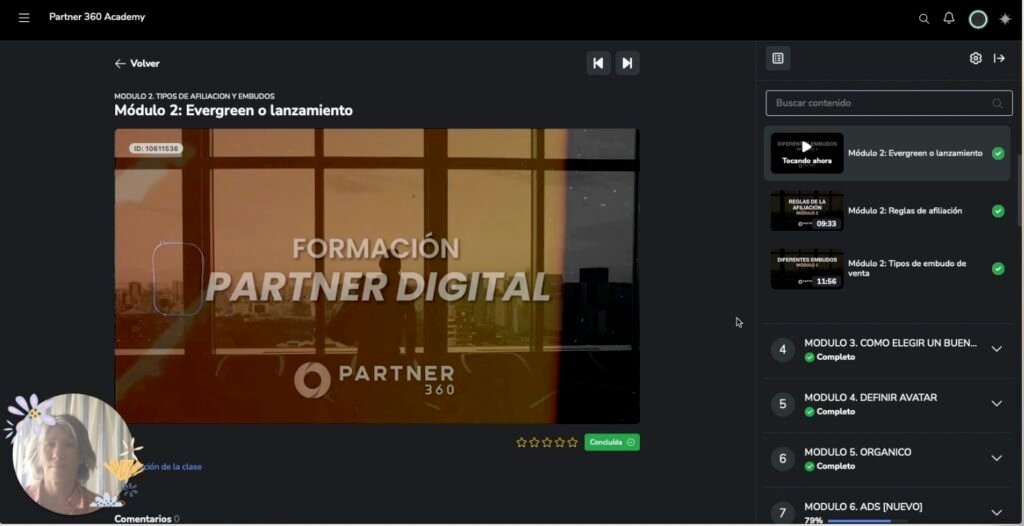Rate the class four stars
Image resolution: width=1024 pixels, height=526 pixels.
tap(560, 442)
